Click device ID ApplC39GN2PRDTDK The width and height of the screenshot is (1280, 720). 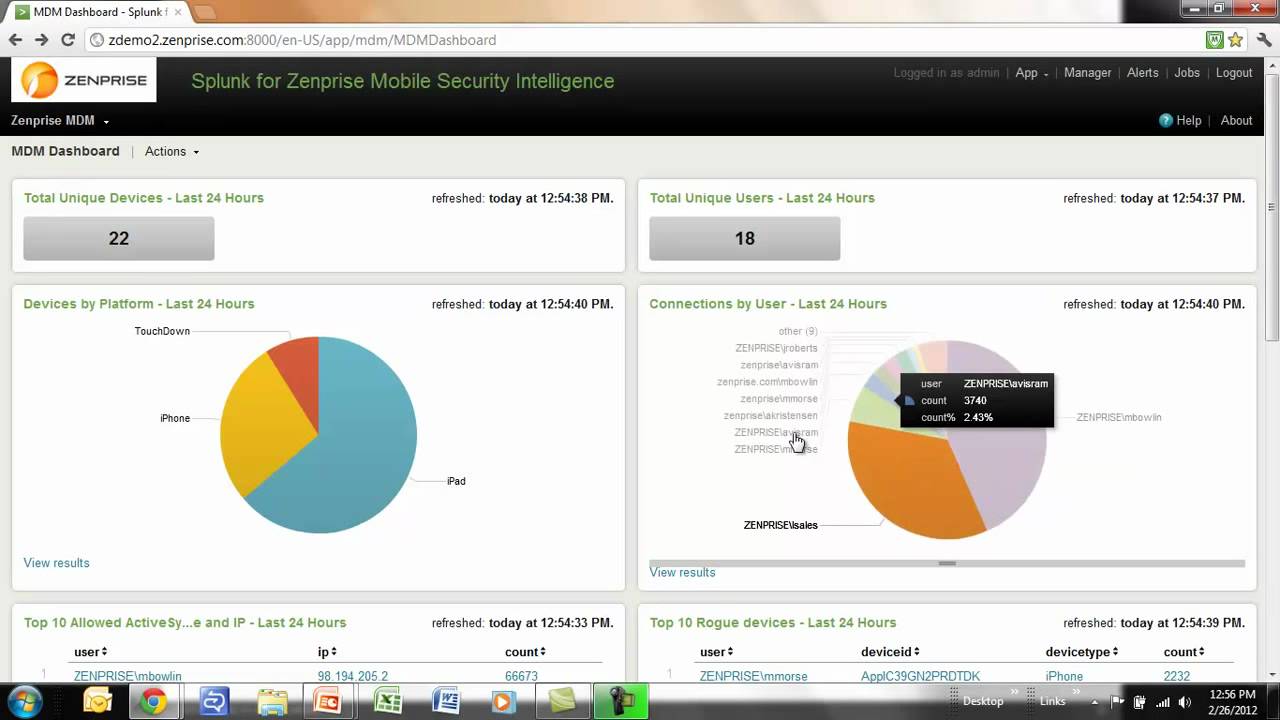pyautogui.click(x=920, y=677)
